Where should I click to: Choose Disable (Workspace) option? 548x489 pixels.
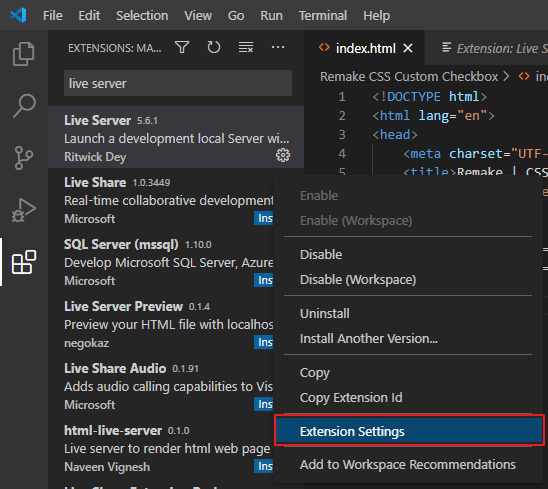(x=408, y=280)
